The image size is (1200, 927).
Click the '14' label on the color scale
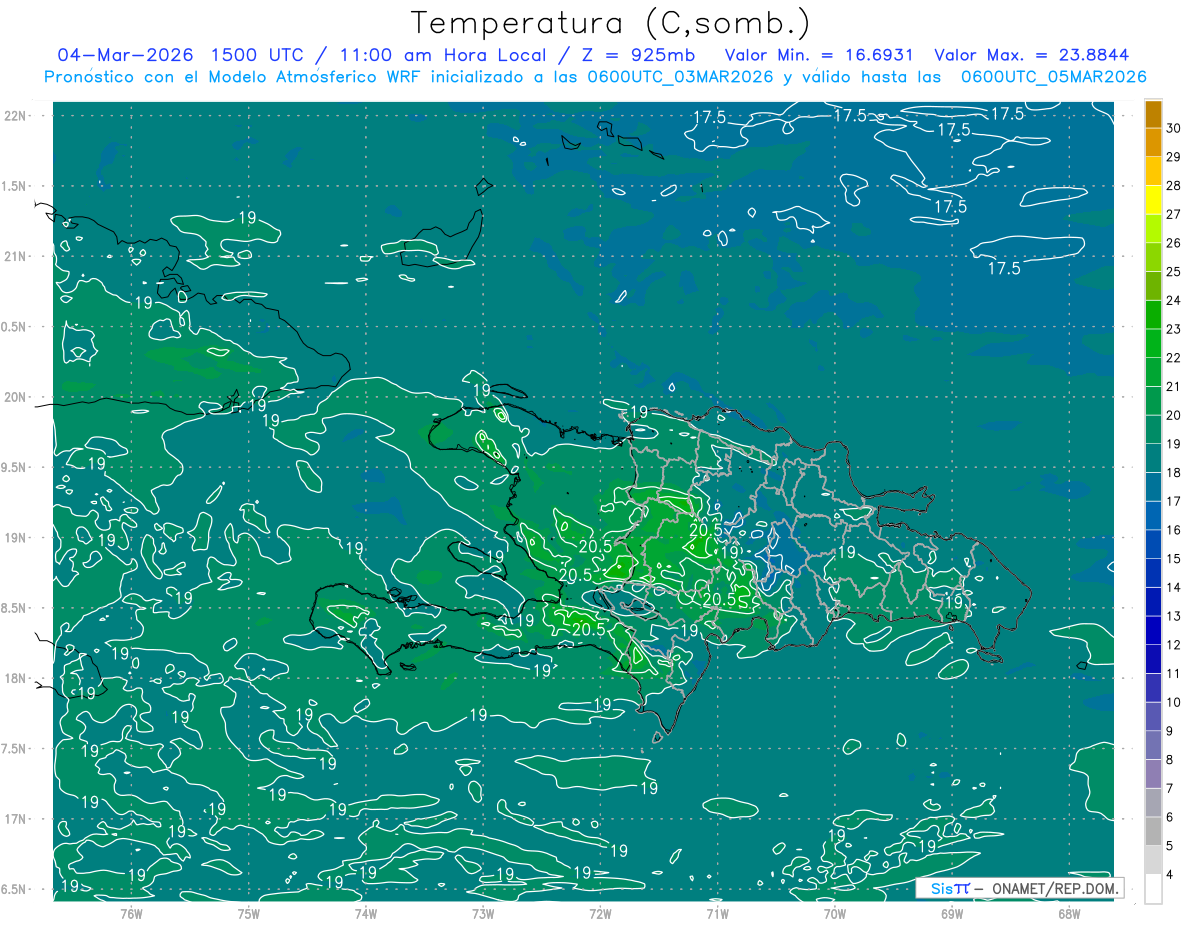point(1174,587)
